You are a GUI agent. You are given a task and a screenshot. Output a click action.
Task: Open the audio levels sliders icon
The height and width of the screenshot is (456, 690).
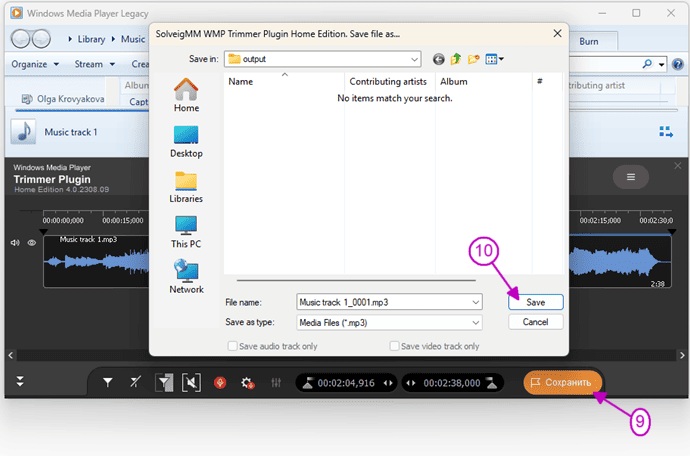[x=276, y=382]
